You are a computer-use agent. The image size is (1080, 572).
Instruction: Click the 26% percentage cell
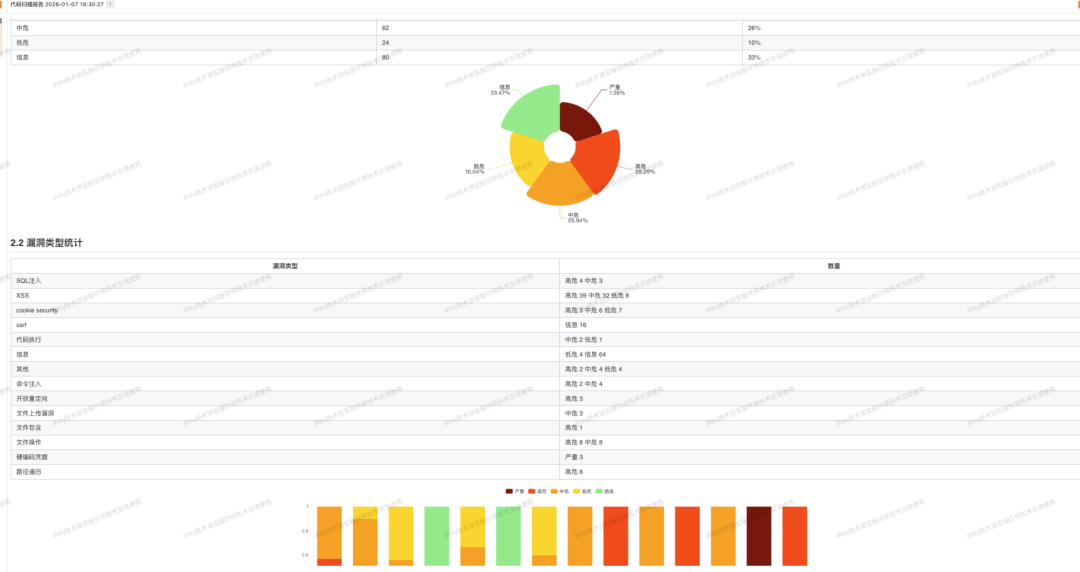point(911,28)
